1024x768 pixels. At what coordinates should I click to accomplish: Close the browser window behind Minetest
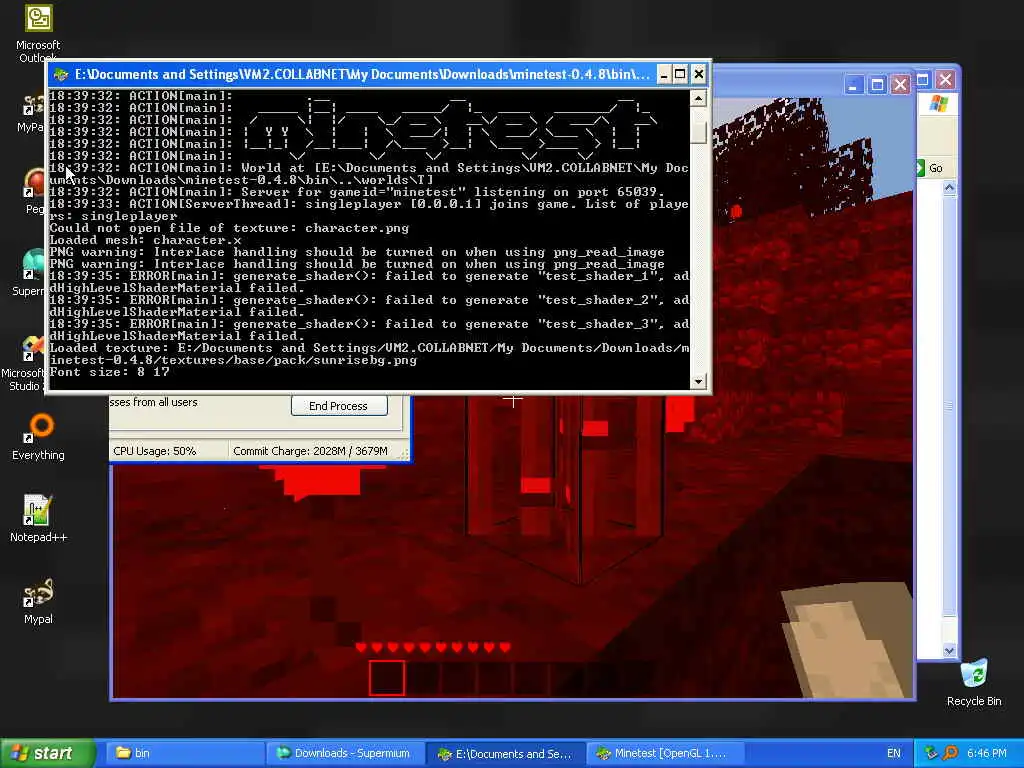945,80
